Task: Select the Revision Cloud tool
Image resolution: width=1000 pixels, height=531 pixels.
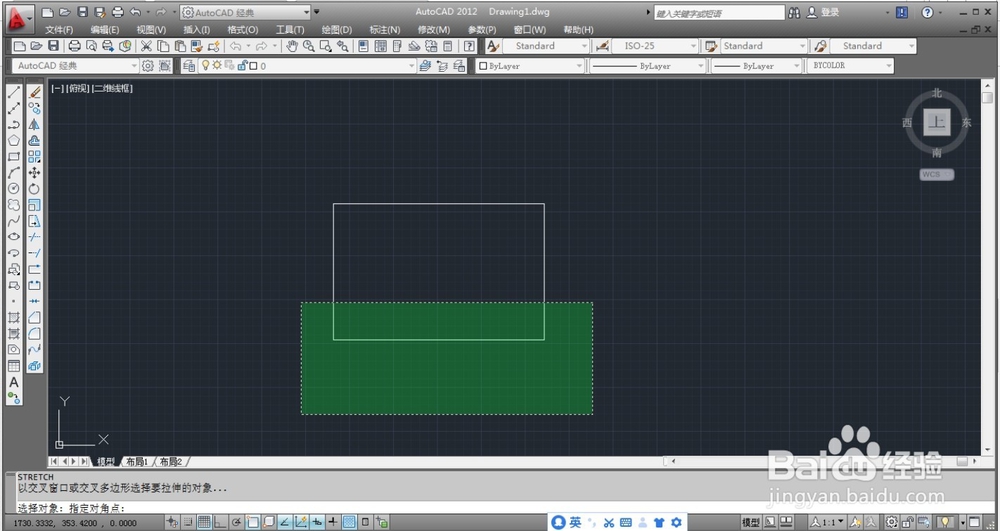Action: coord(13,205)
